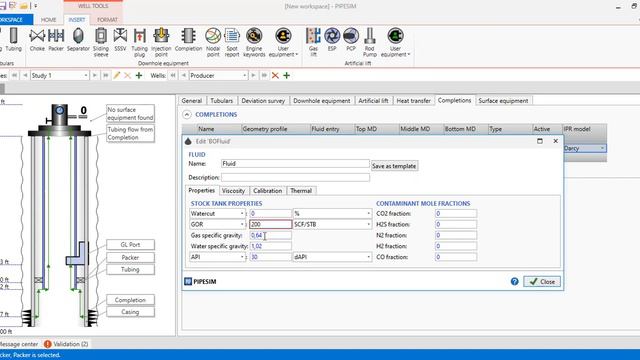Open the Artificial lift tab

(x=373, y=101)
